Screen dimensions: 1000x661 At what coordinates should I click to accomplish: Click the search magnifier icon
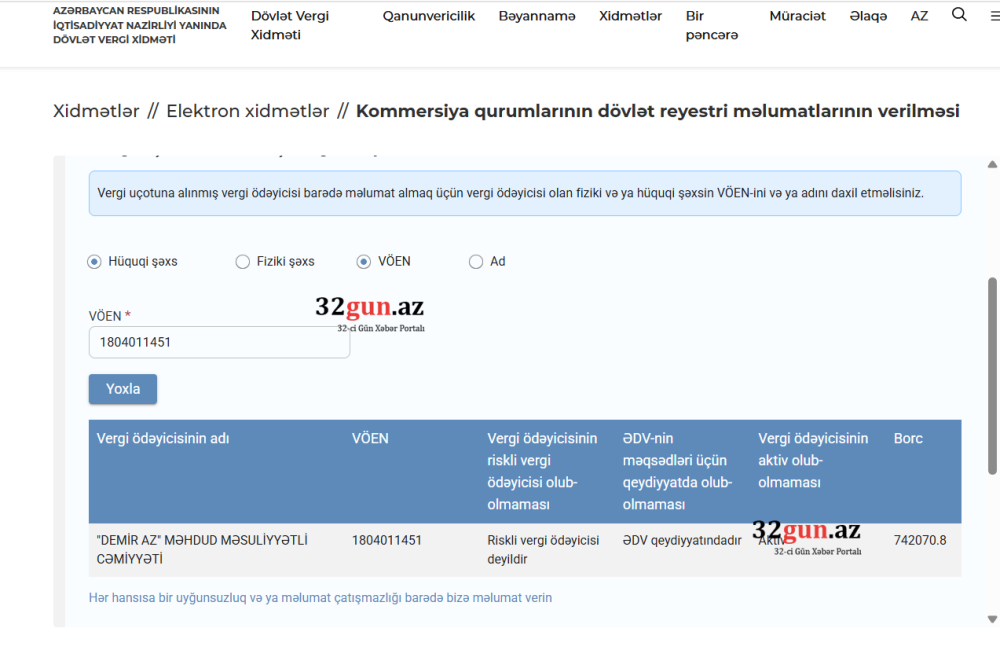959,15
